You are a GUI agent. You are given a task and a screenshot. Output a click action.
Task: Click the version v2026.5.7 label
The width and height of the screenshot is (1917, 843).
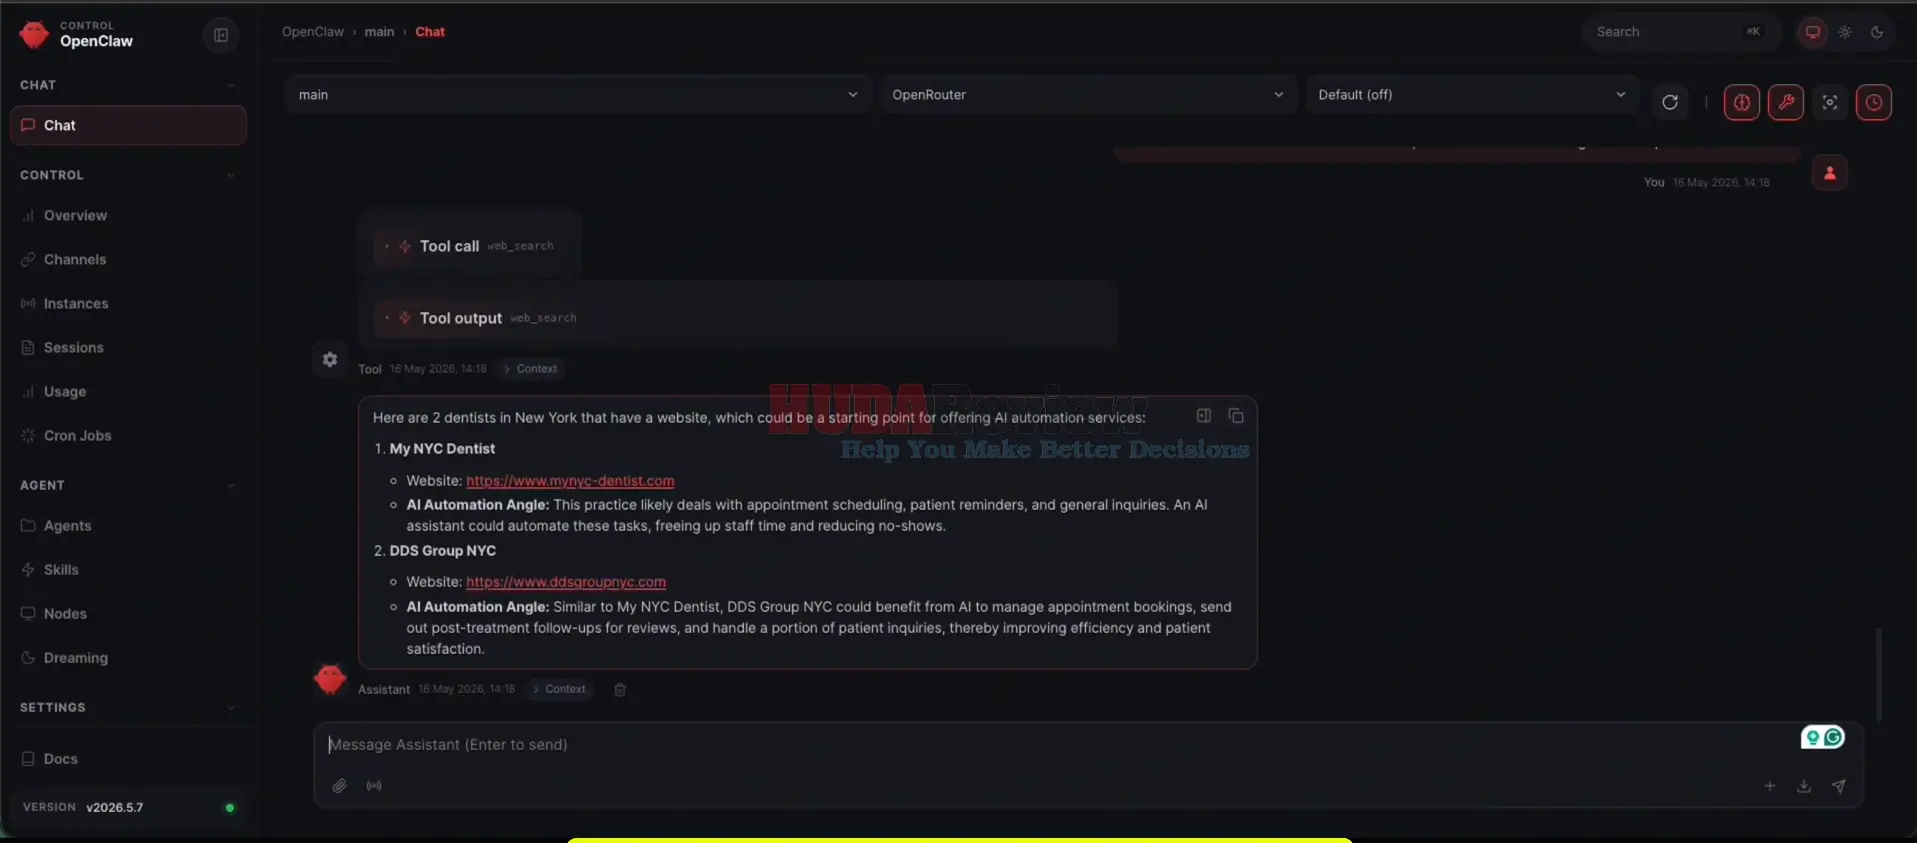[114, 808]
